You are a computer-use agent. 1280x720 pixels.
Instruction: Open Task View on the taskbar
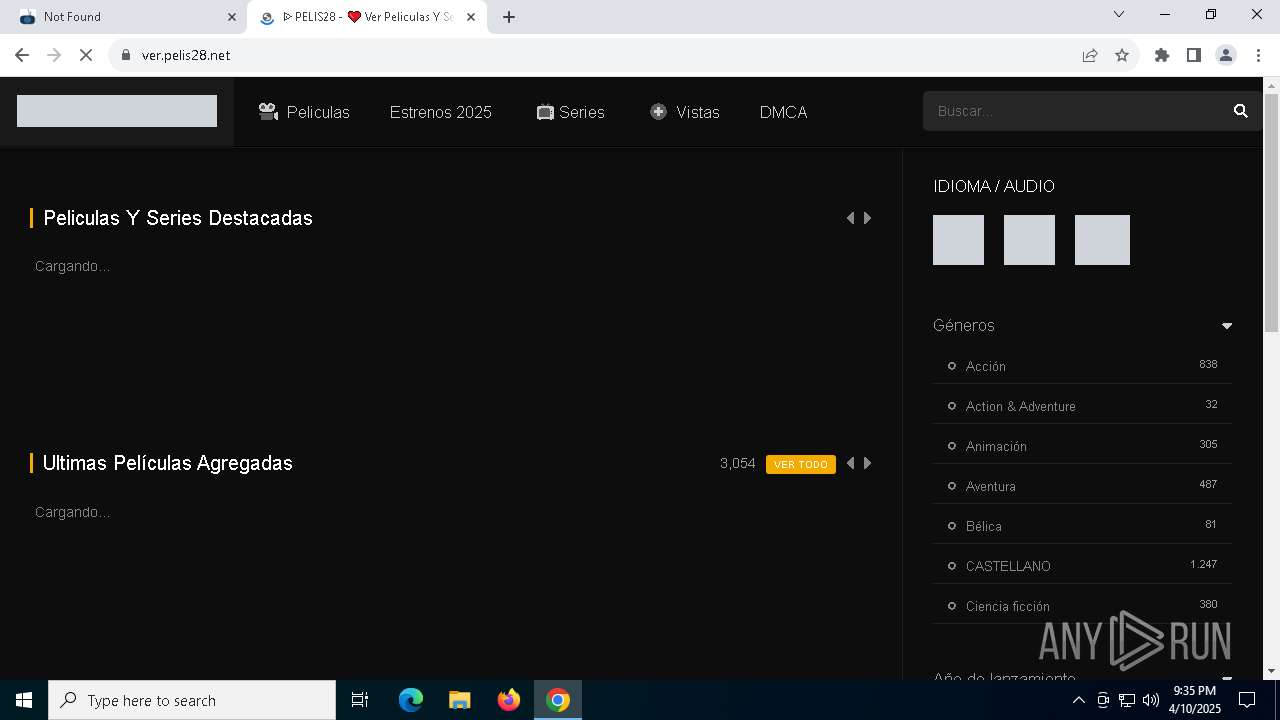click(360, 700)
